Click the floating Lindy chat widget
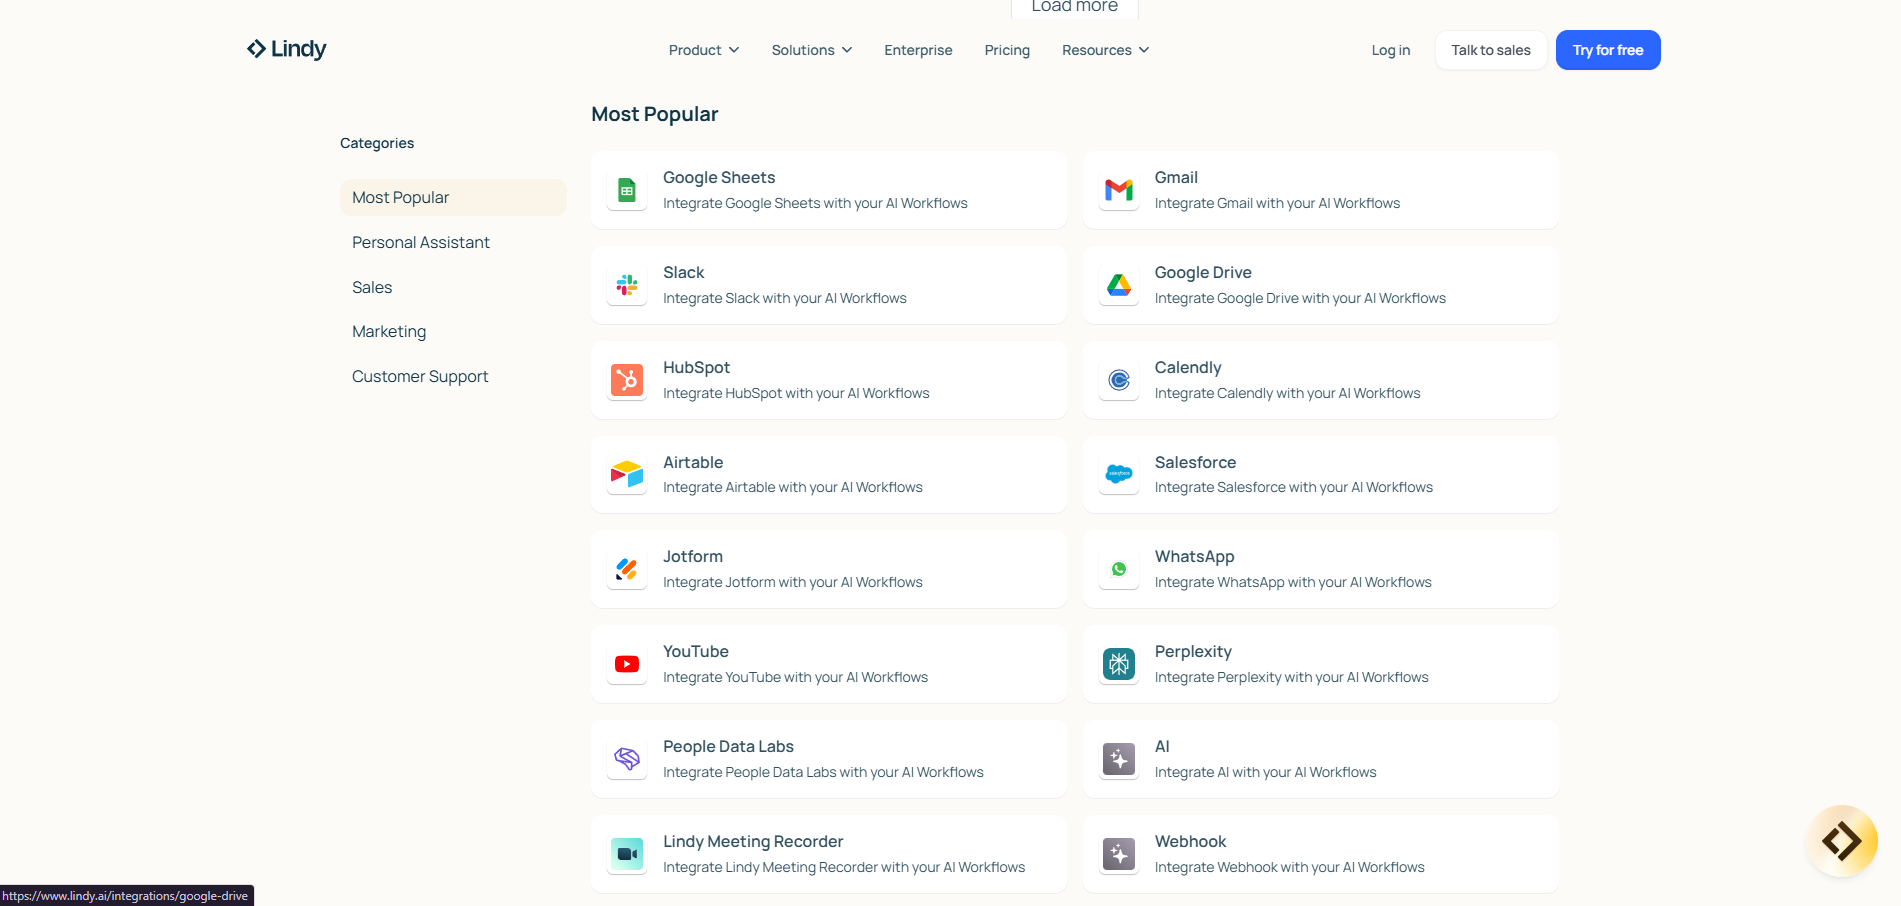 pyautogui.click(x=1842, y=841)
